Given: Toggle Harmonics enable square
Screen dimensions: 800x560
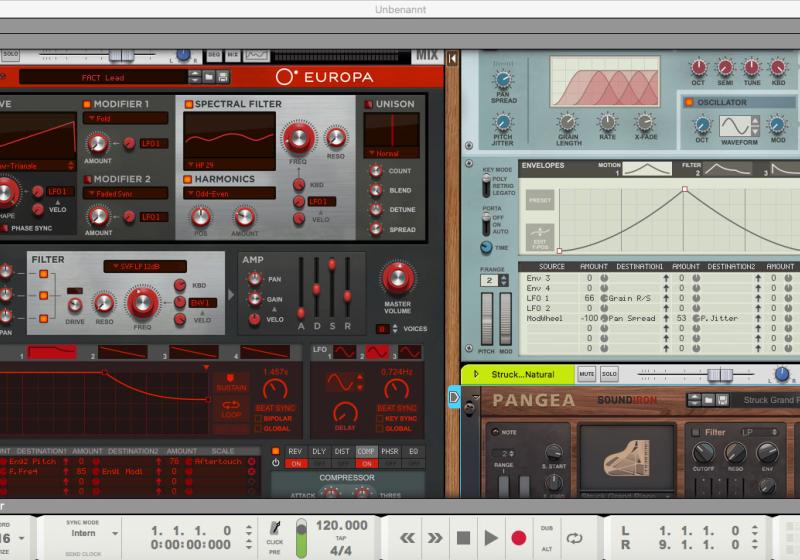Looking at the screenshot, I should click(x=187, y=179).
